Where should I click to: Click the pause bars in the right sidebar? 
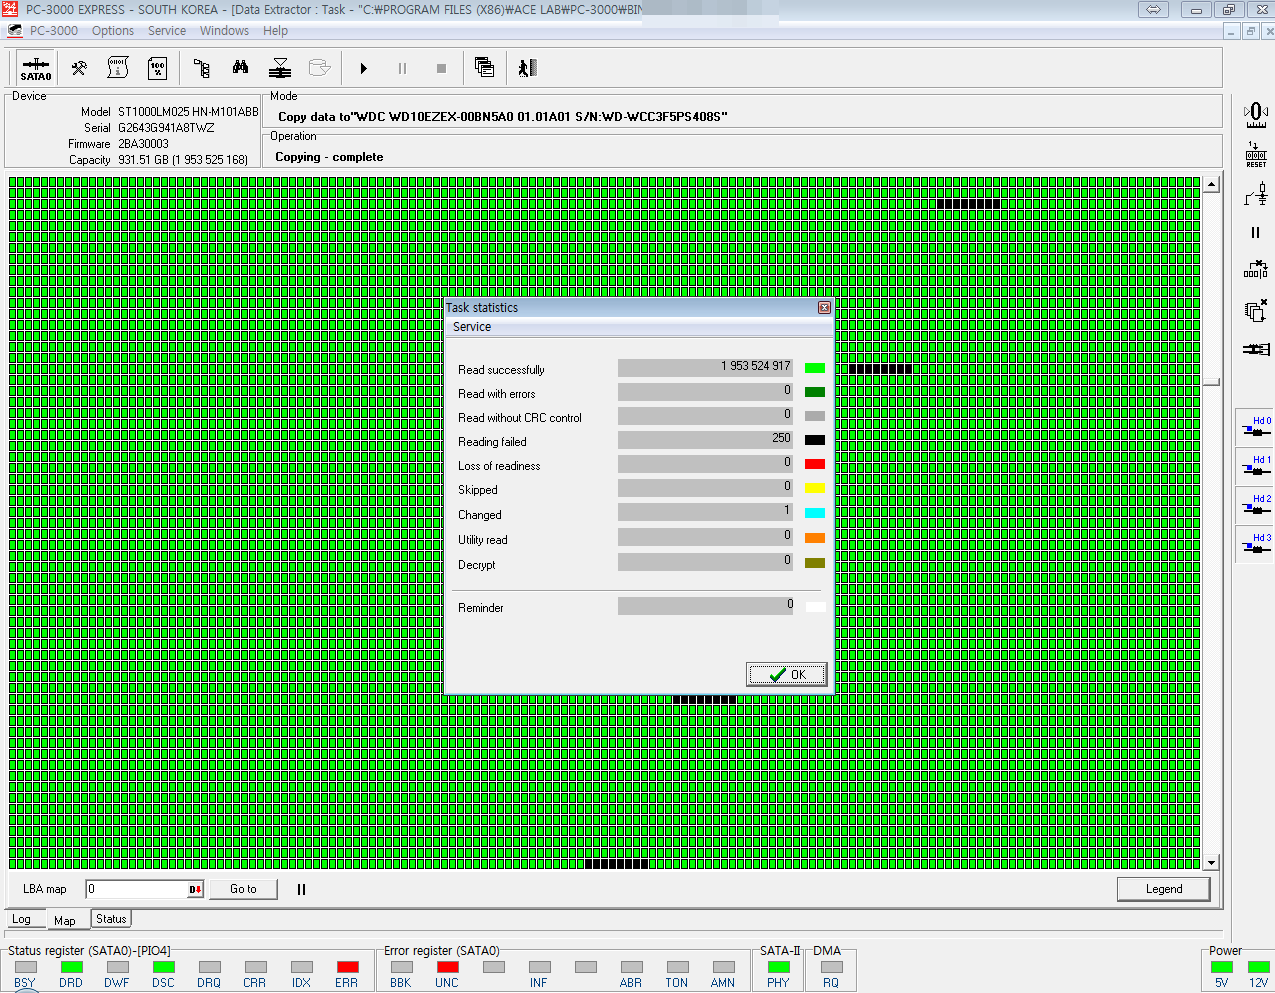point(1256,232)
